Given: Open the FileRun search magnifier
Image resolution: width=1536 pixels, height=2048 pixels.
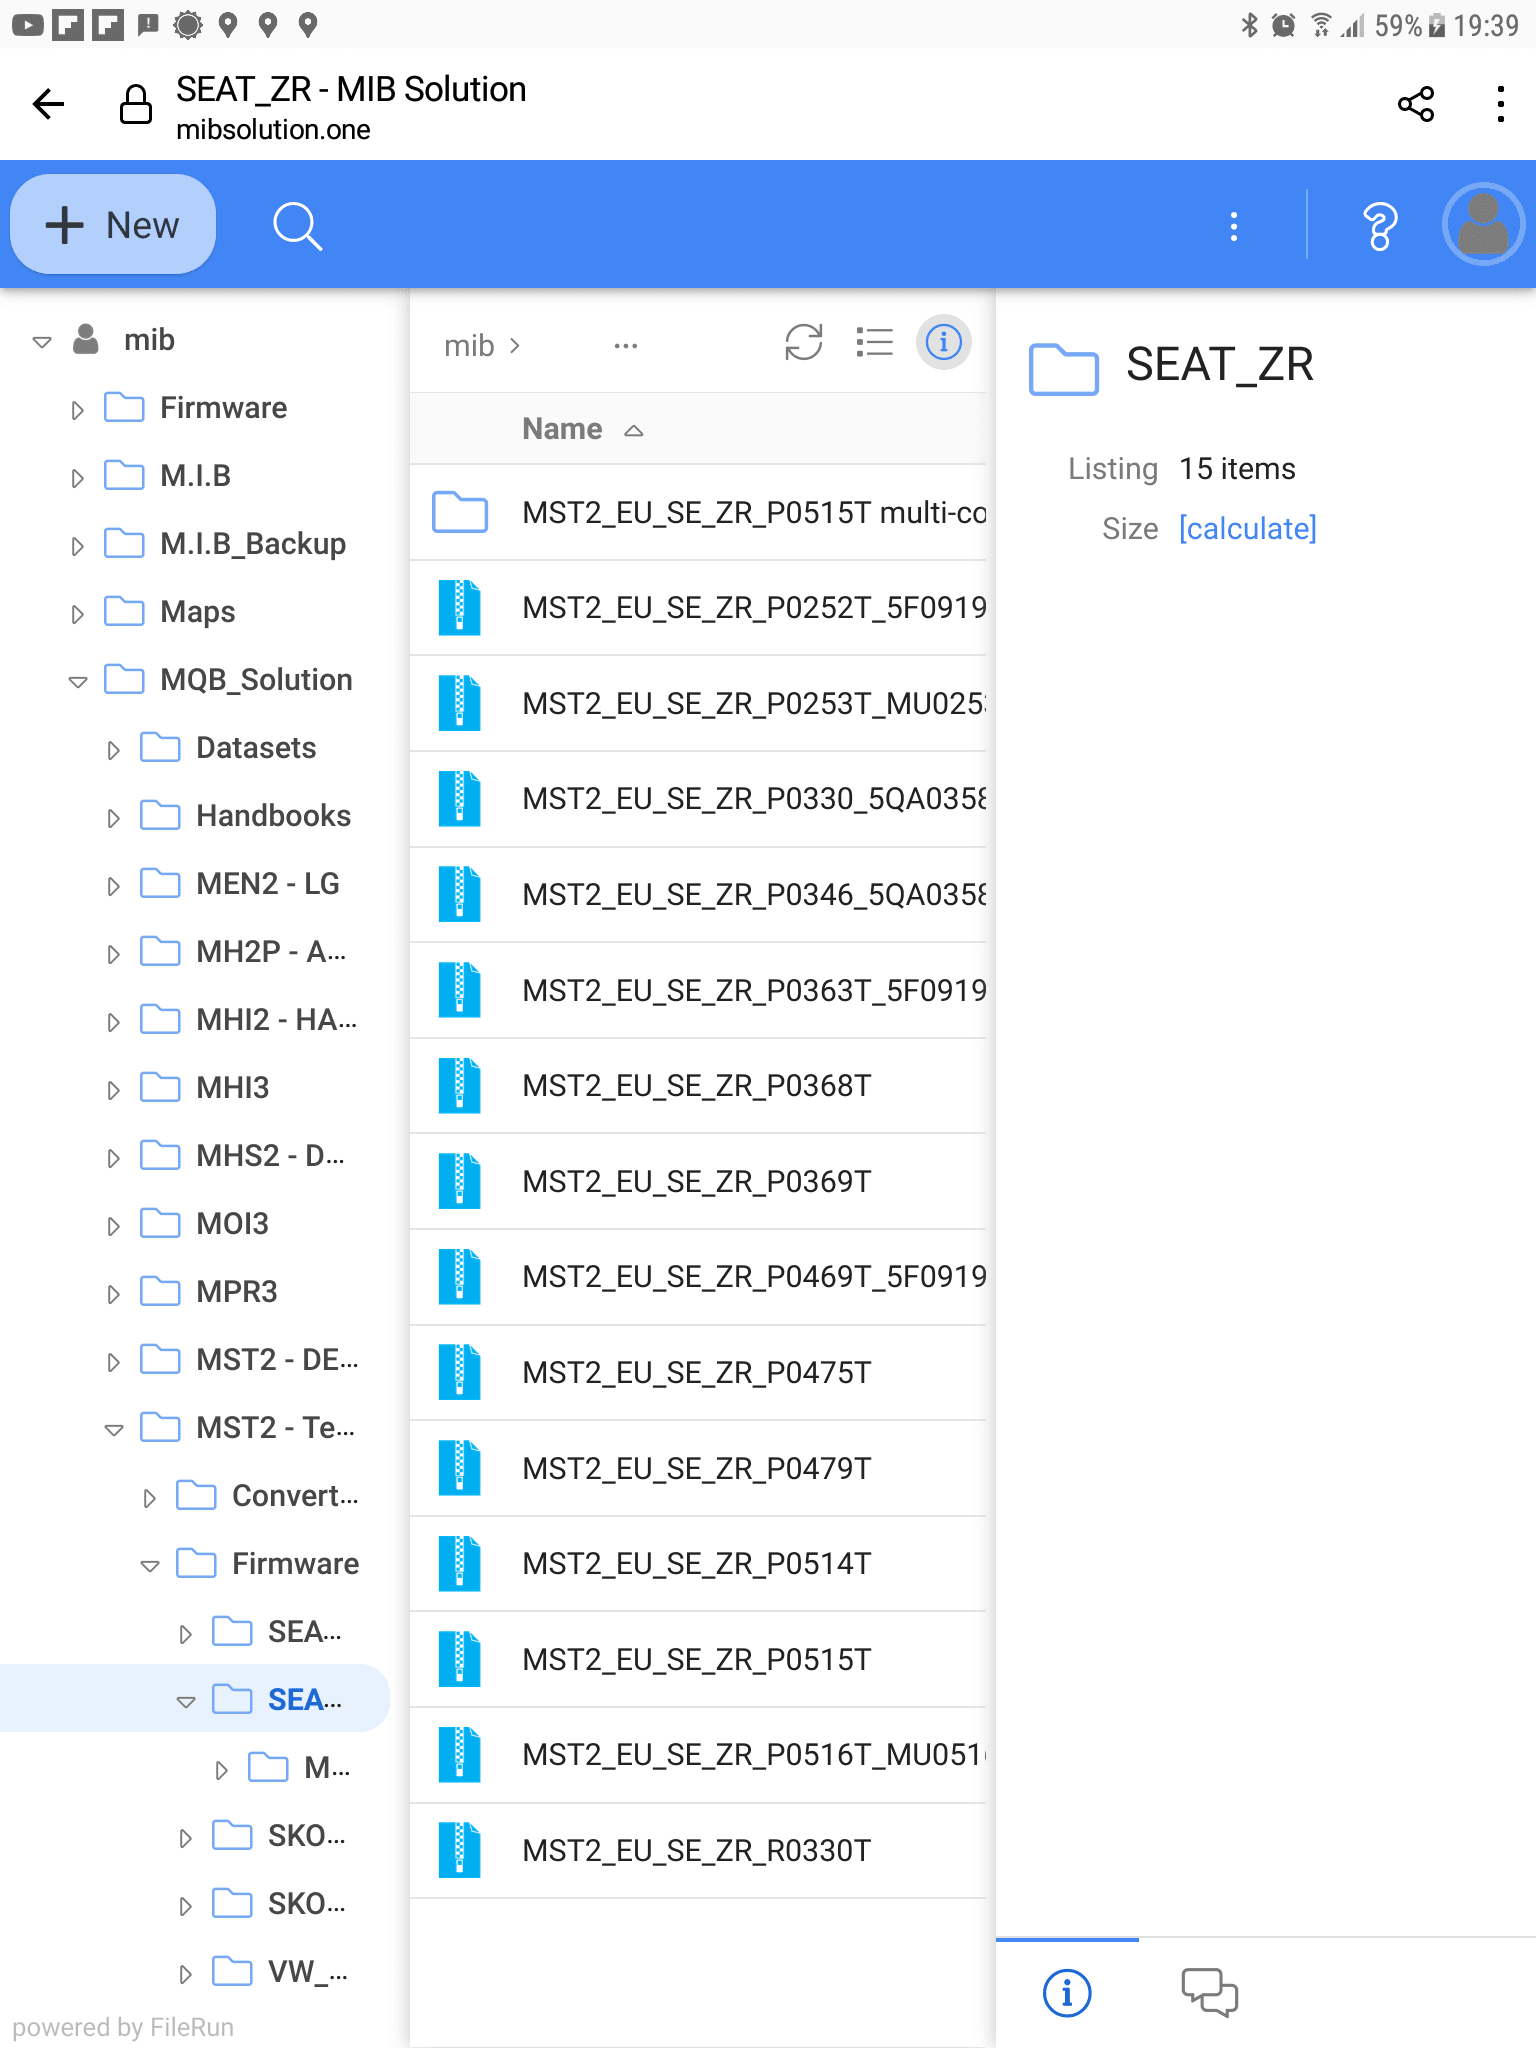Looking at the screenshot, I should [297, 226].
